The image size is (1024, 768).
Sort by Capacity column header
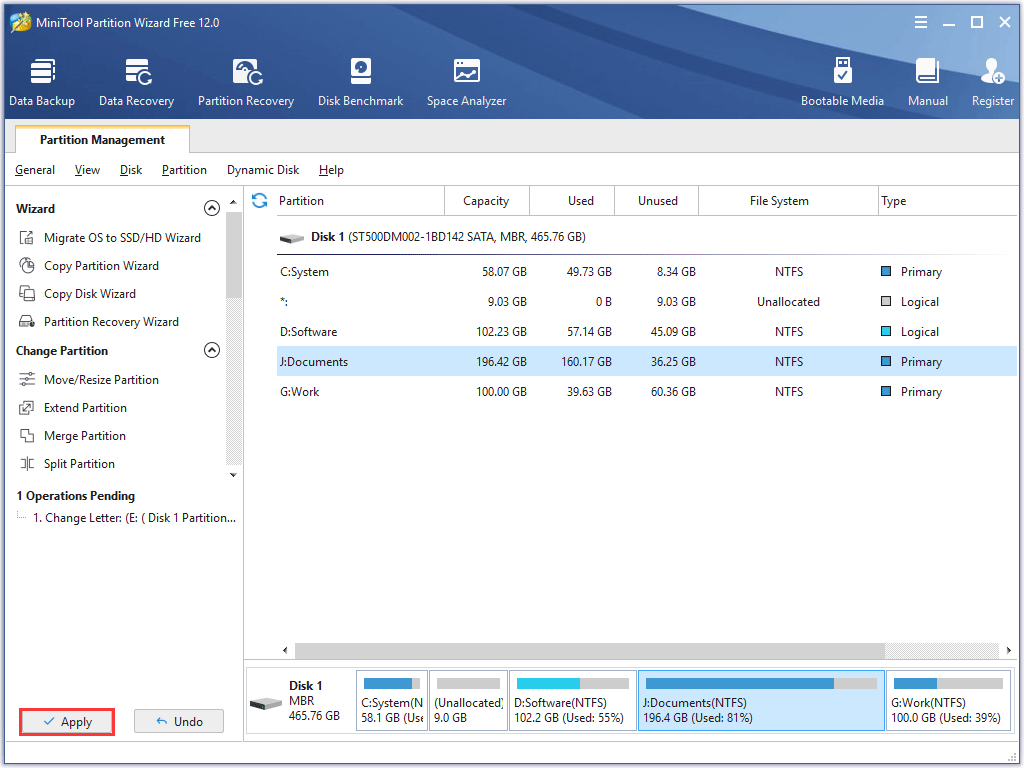click(x=487, y=200)
